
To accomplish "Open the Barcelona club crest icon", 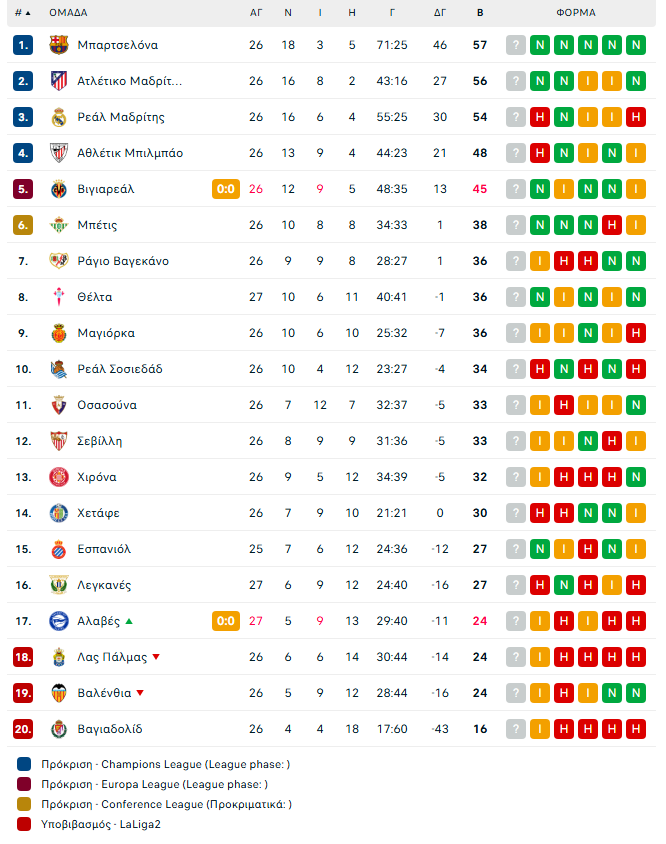I will click(x=59, y=45).
